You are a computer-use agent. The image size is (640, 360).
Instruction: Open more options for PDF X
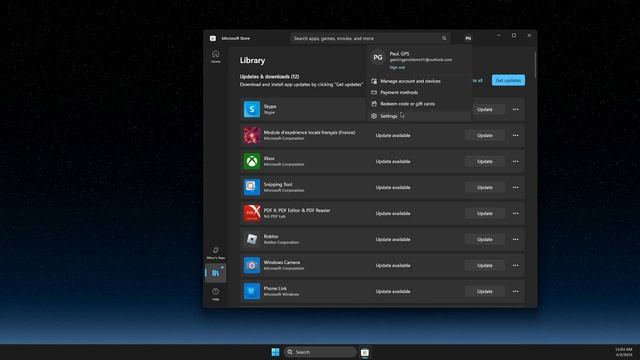tap(516, 213)
